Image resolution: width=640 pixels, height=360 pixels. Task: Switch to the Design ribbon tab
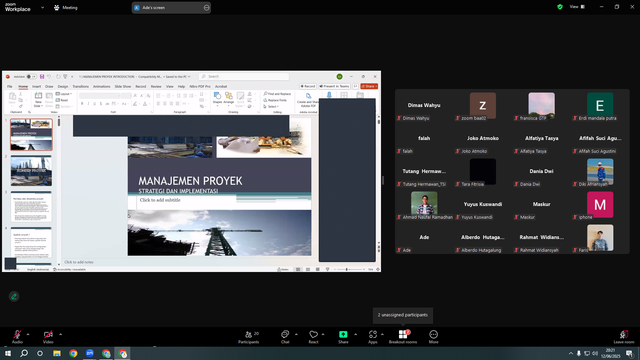[63, 87]
